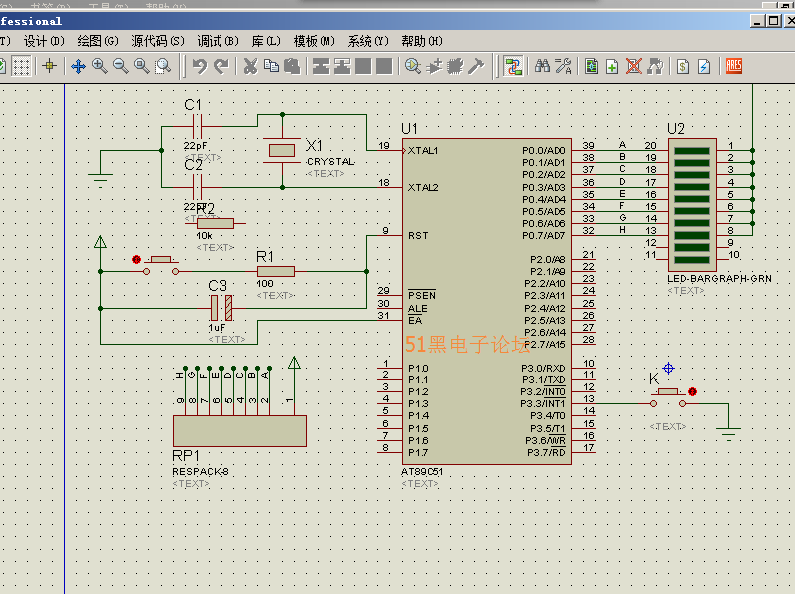This screenshot has height=594, width=795.
Task: Click the copy to clipboard icon
Action: tap(271, 66)
